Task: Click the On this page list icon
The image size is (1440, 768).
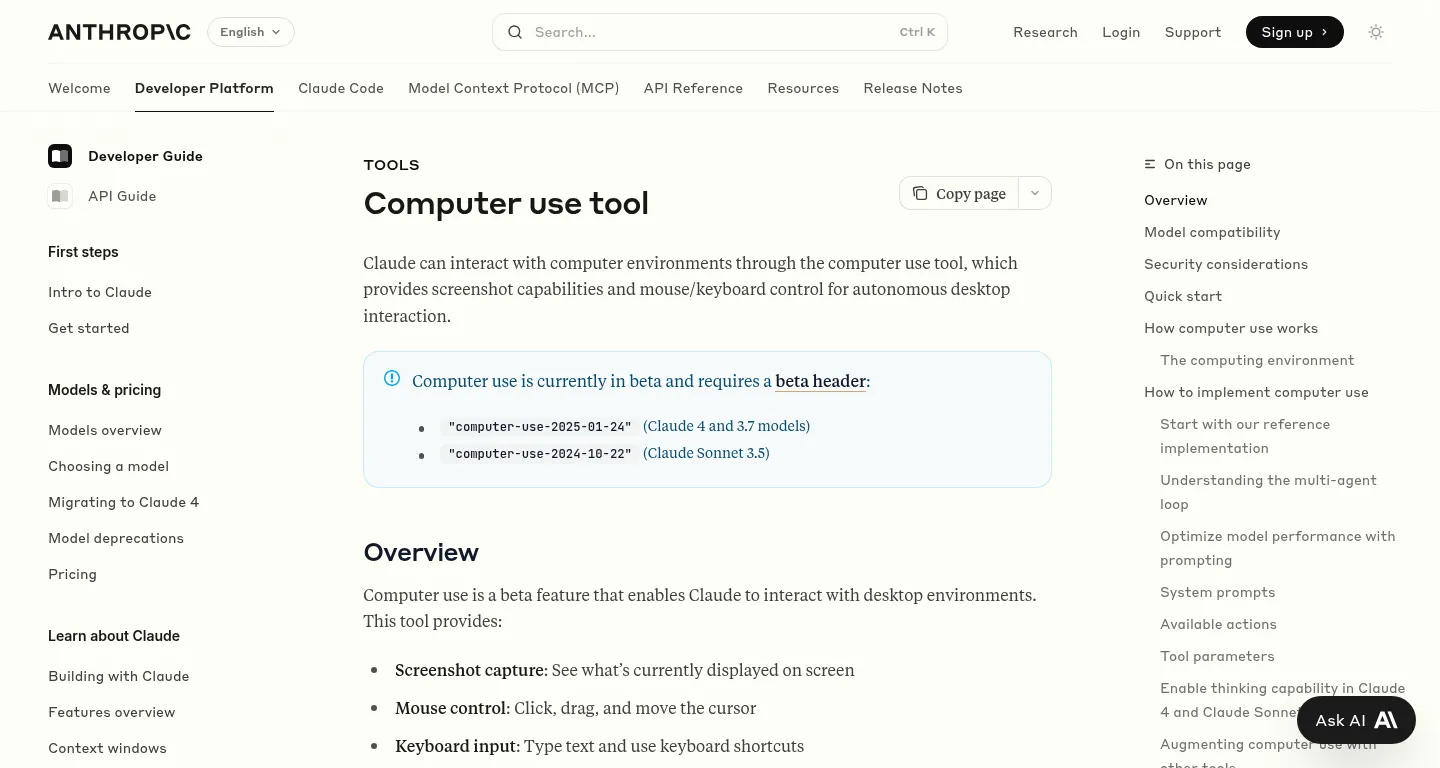Action: [1150, 164]
